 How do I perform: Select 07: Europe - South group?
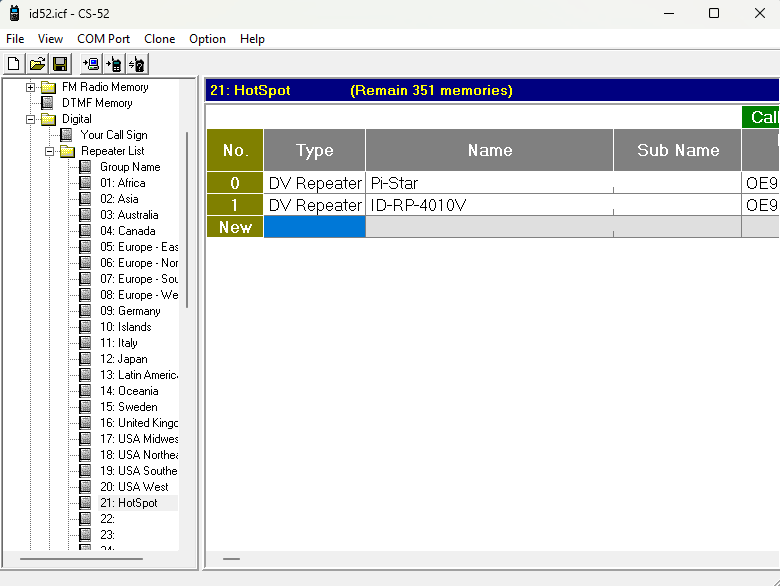point(139,279)
